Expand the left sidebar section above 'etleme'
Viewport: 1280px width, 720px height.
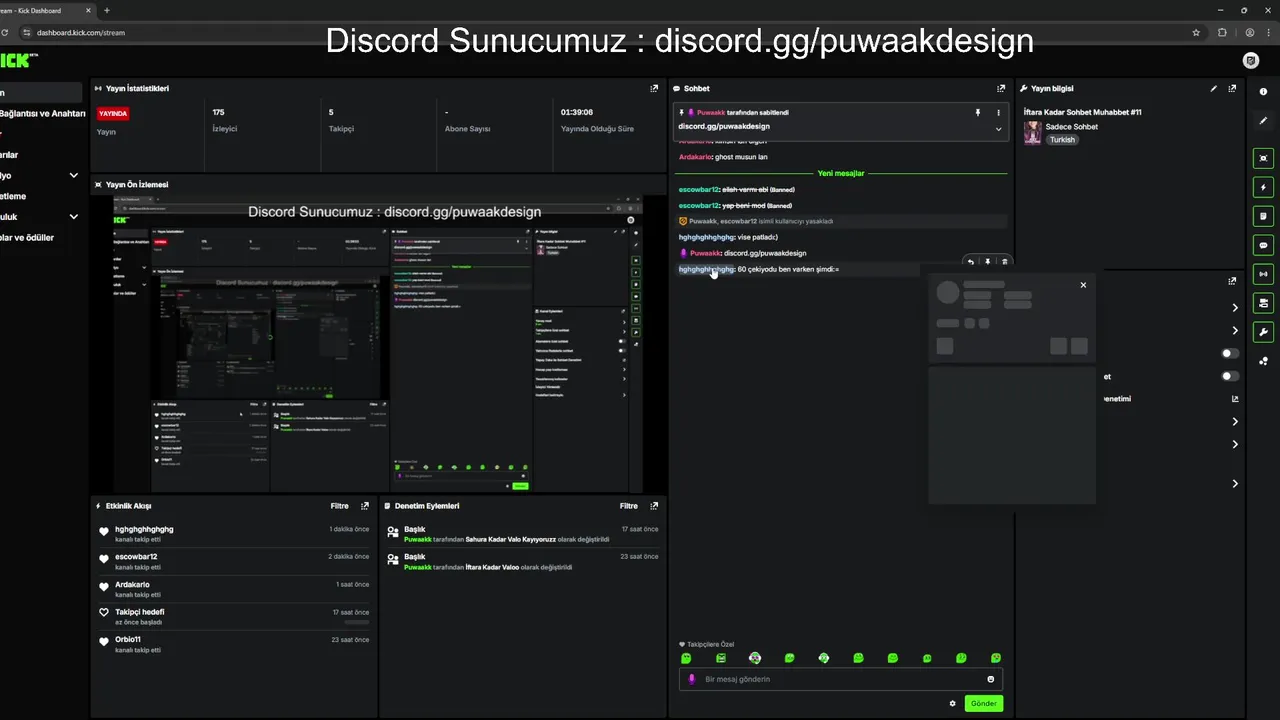(x=73, y=175)
